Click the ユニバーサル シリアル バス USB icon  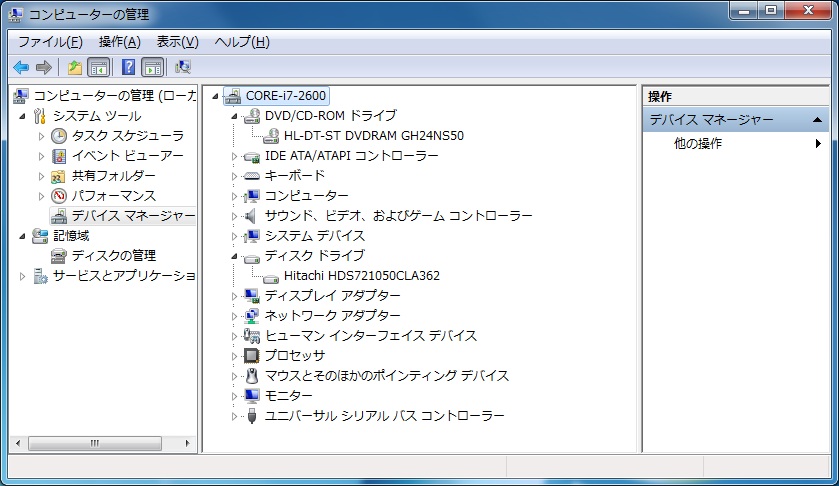pos(251,416)
